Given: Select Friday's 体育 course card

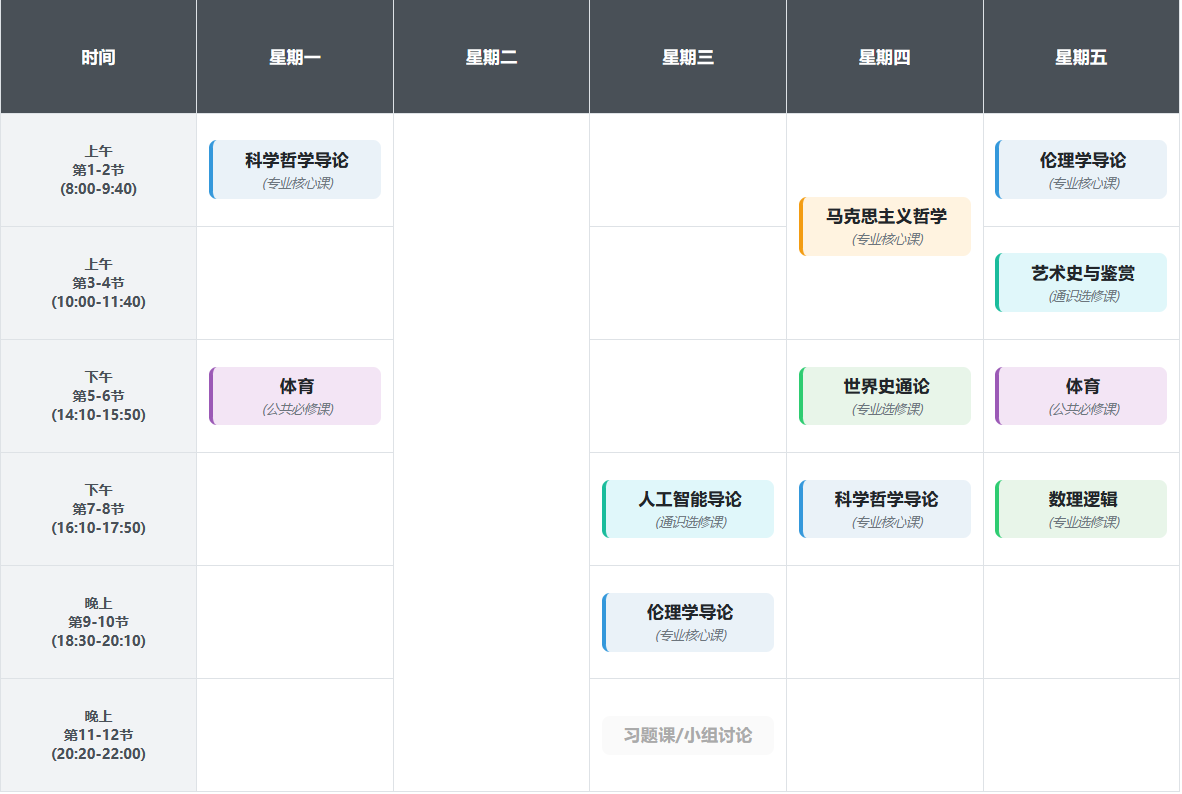Looking at the screenshot, I should (x=1081, y=396).
